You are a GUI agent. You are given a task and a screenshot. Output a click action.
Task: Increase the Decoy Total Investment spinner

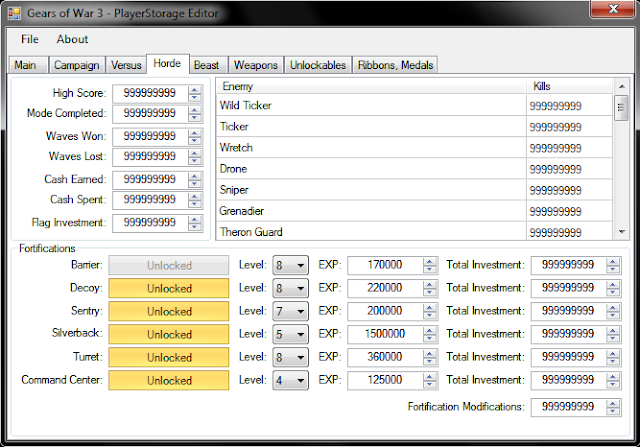[x=613, y=285]
